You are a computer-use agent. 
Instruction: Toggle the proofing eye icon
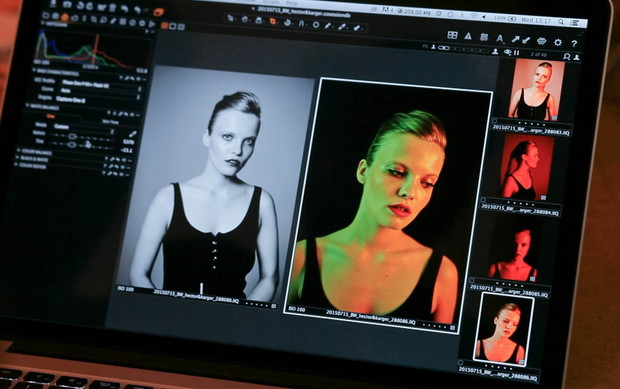point(508,52)
